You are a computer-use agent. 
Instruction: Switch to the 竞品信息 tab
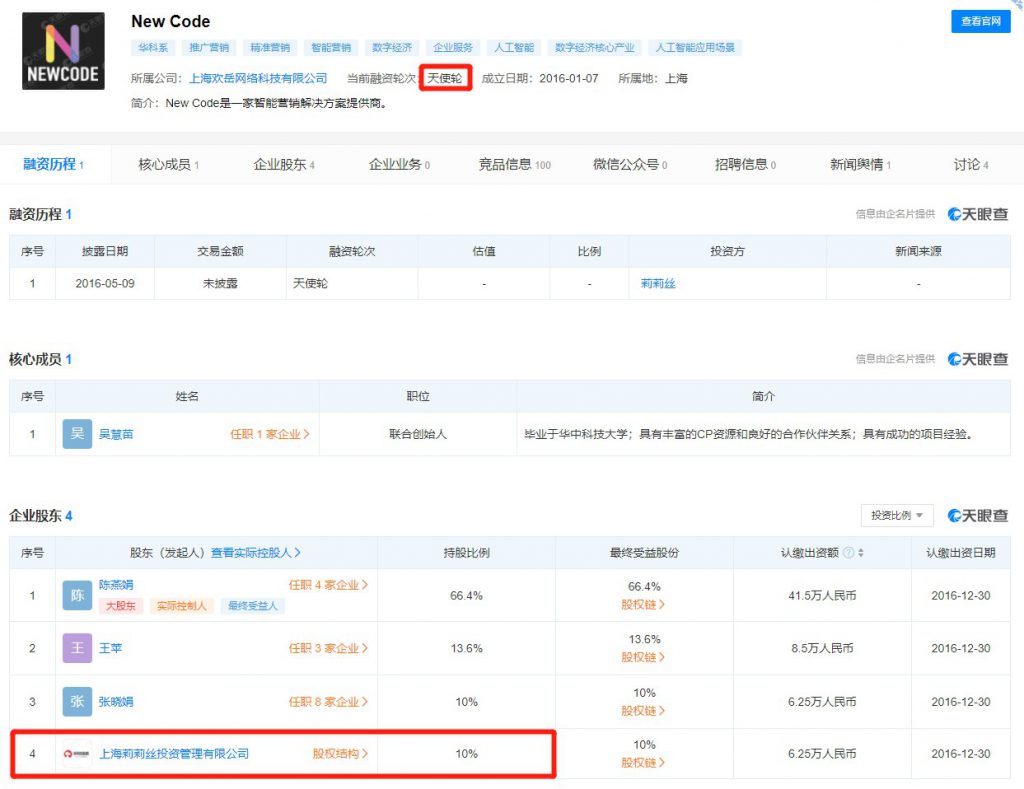[515, 165]
